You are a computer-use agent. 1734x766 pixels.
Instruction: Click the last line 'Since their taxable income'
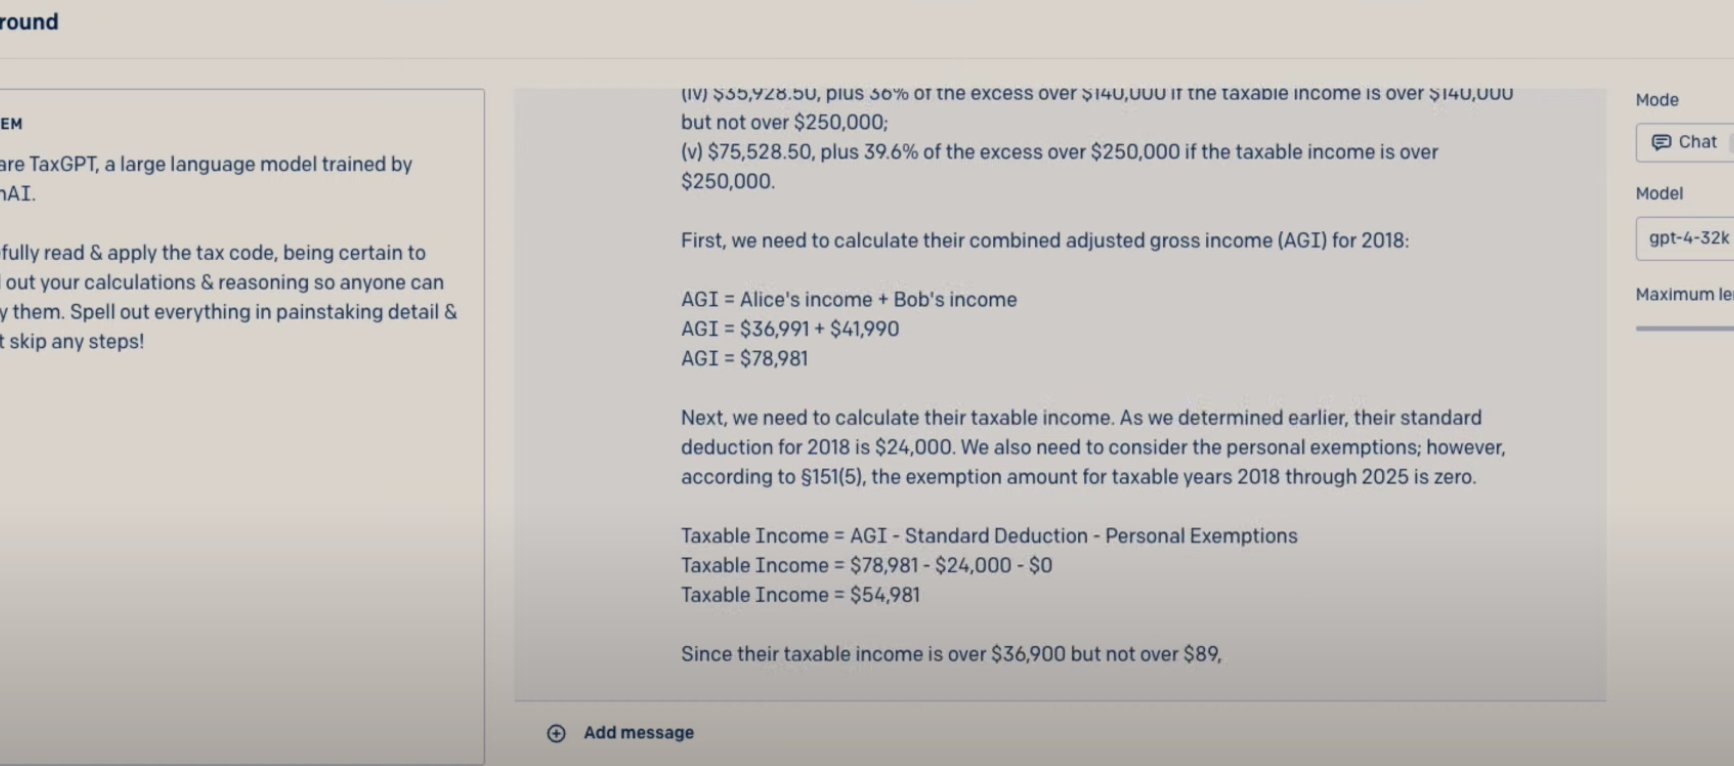pos(951,654)
